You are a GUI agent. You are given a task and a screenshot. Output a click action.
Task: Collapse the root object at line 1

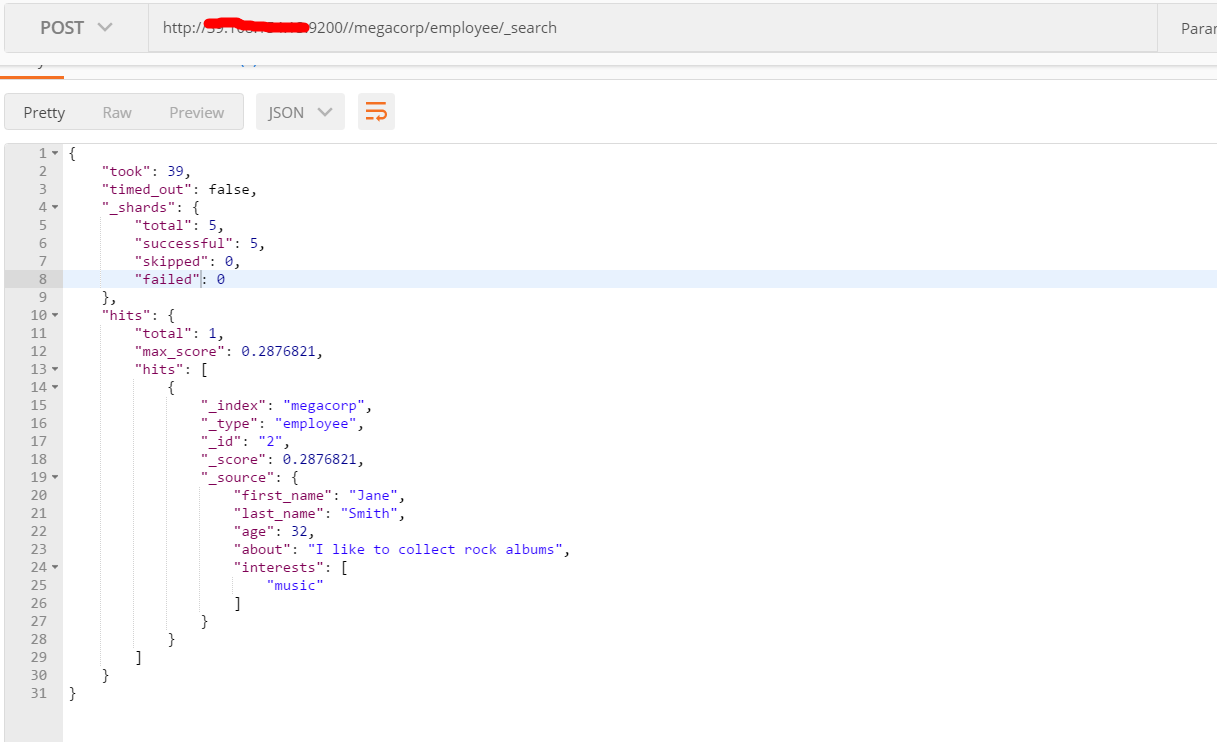point(55,153)
